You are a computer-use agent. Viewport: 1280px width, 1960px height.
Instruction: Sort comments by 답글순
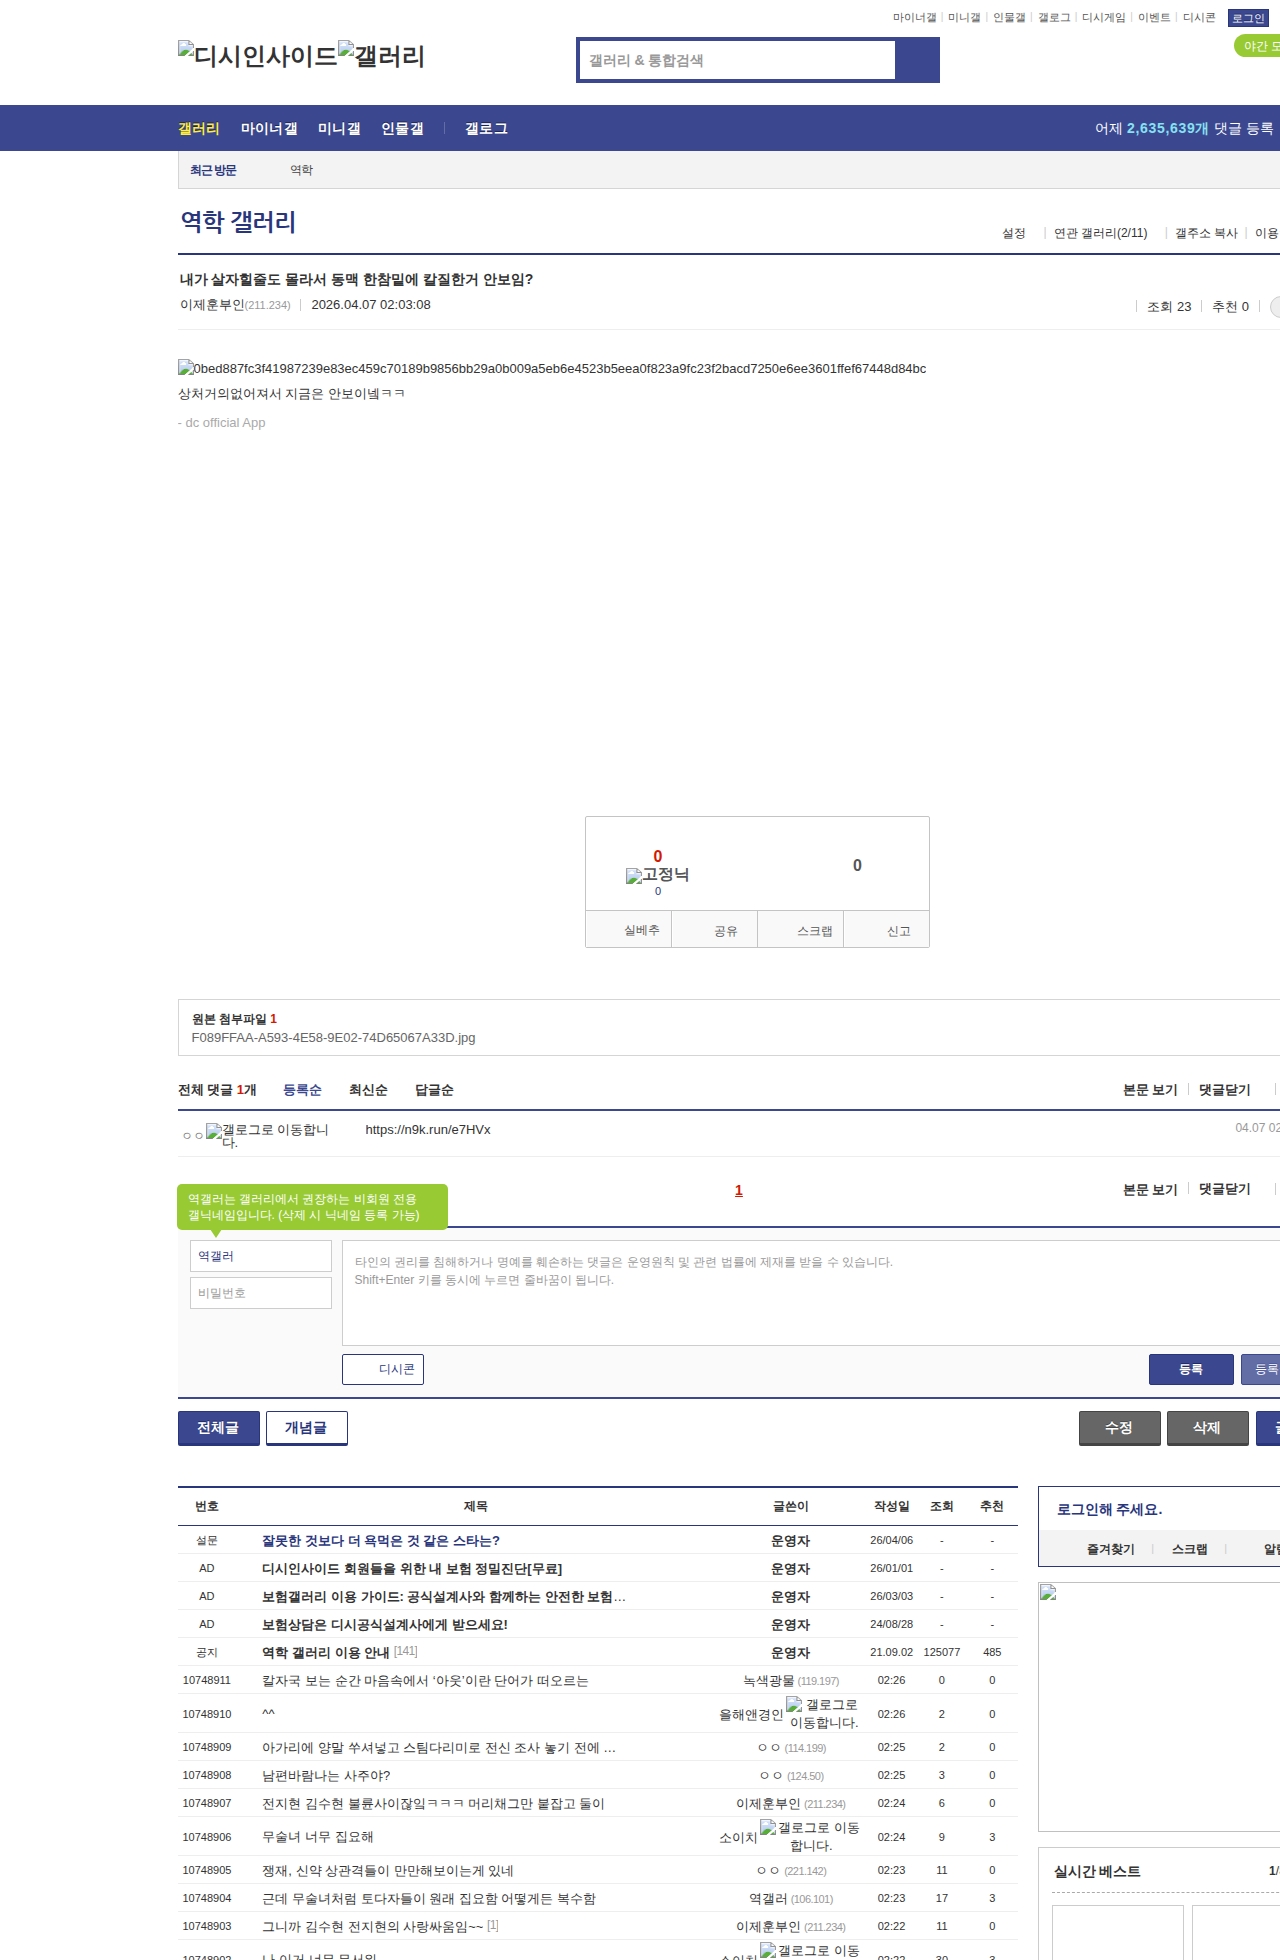[x=434, y=1089]
